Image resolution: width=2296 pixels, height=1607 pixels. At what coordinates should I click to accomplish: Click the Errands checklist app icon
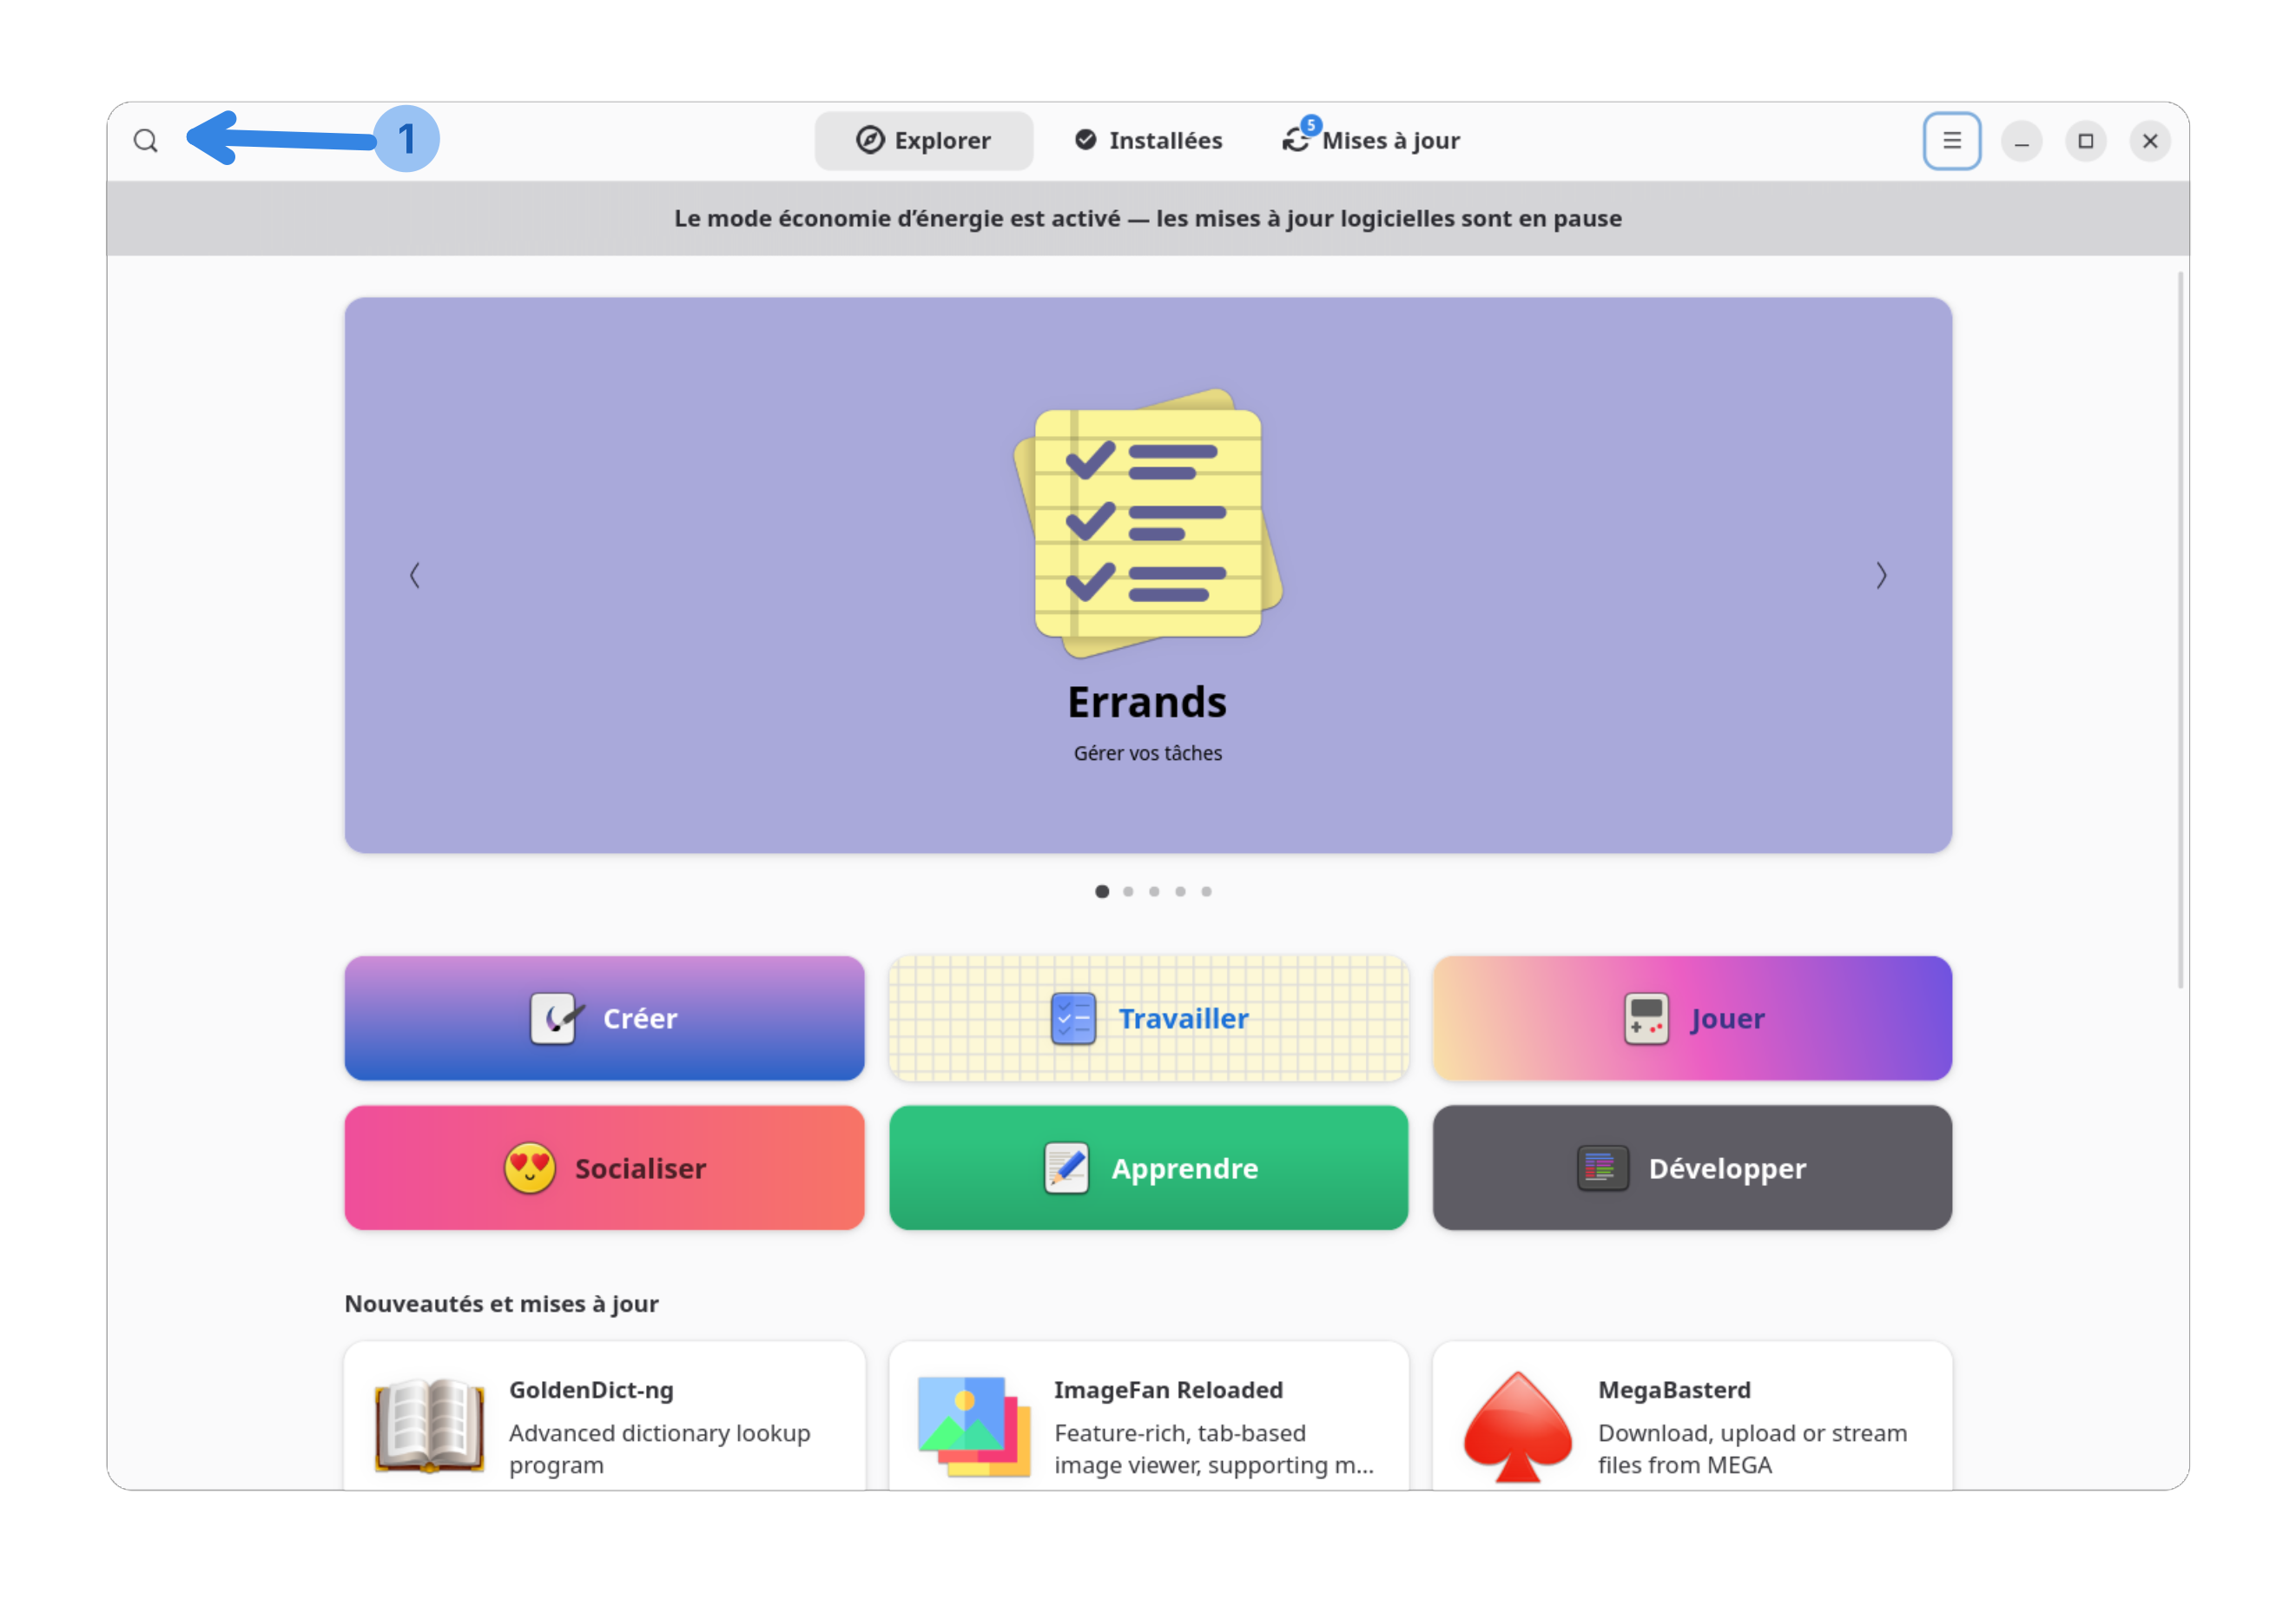(1148, 522)
